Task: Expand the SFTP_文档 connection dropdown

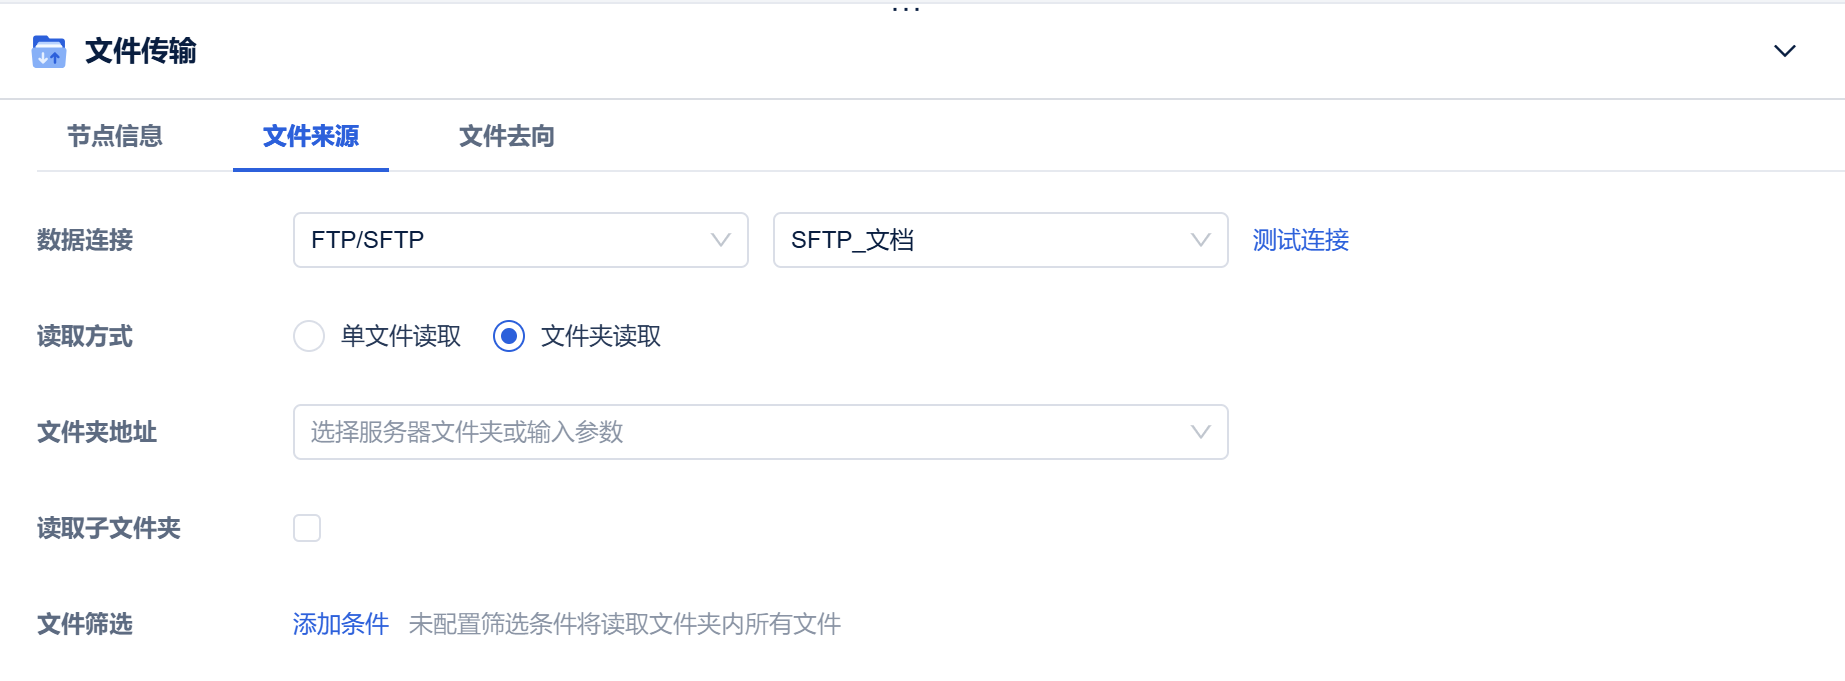Action: 1000,240
